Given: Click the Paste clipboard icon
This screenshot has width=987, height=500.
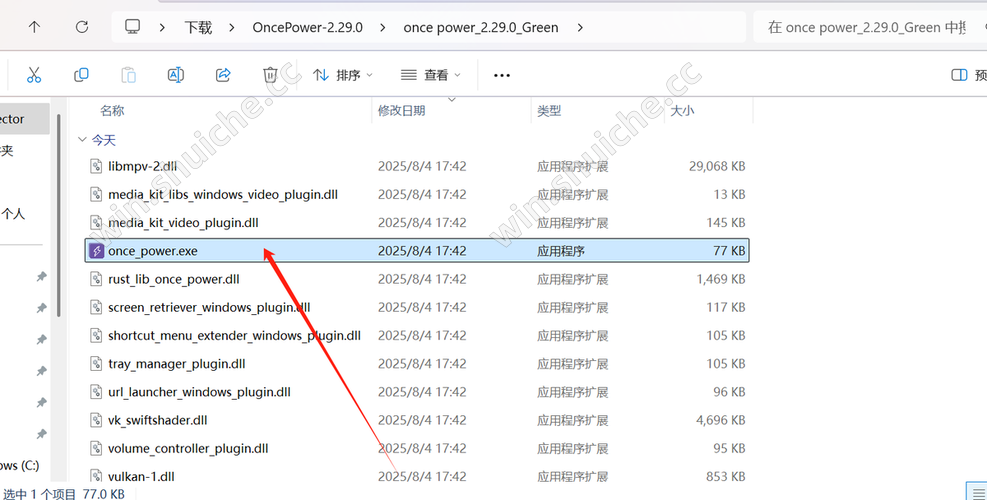Looking at the screenshot, I should tap(128, 75).
